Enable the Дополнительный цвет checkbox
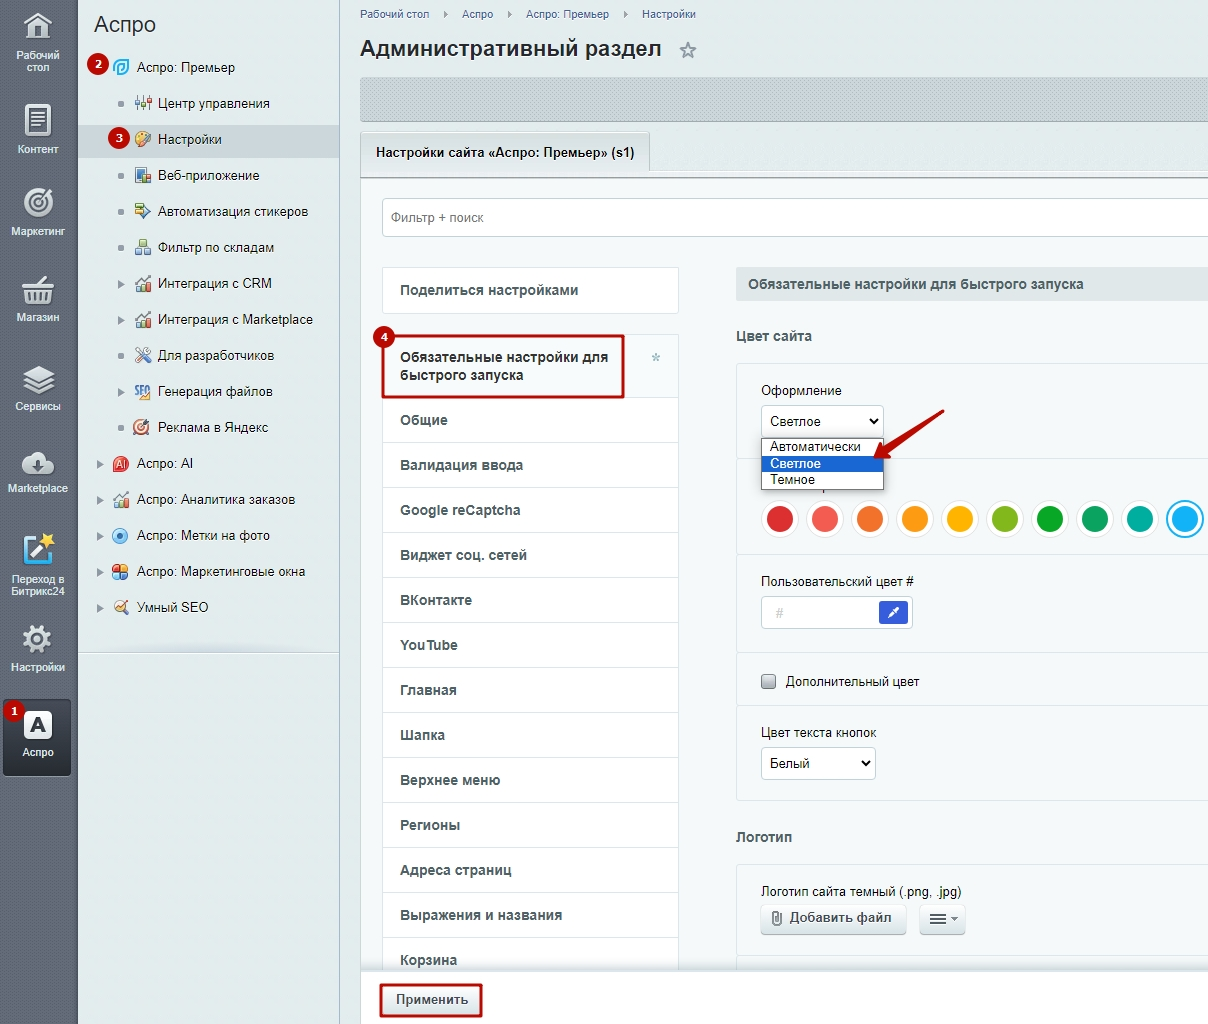 coord(769,681)
